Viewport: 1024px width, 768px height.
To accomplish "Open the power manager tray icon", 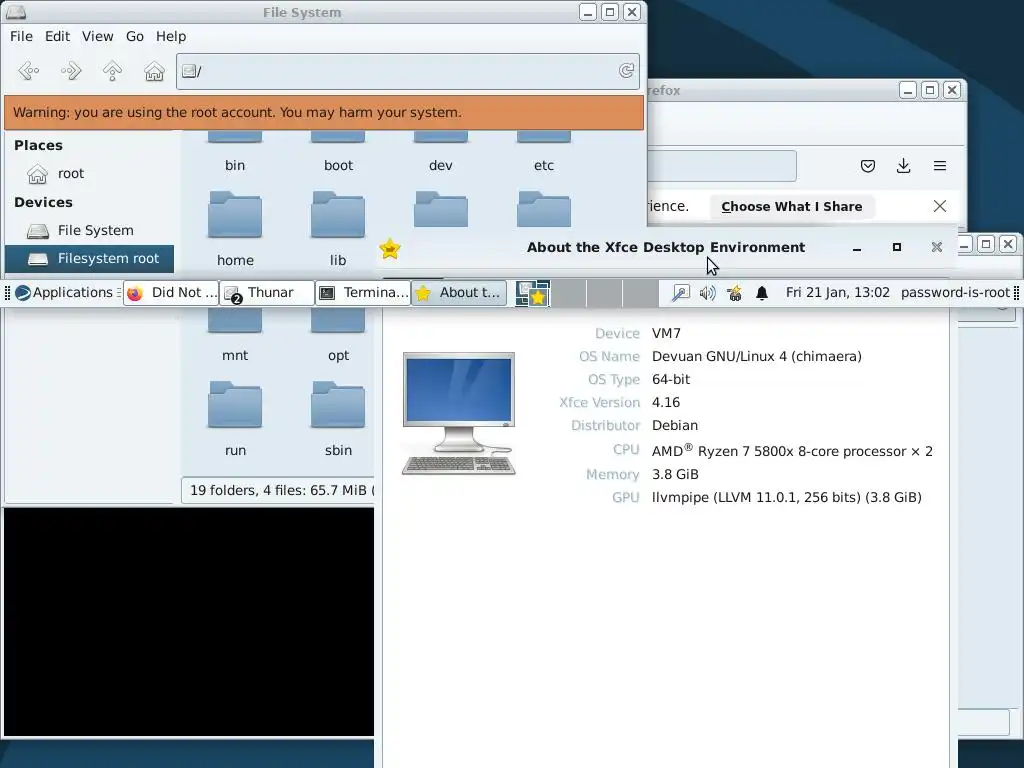I will point(734,293).
